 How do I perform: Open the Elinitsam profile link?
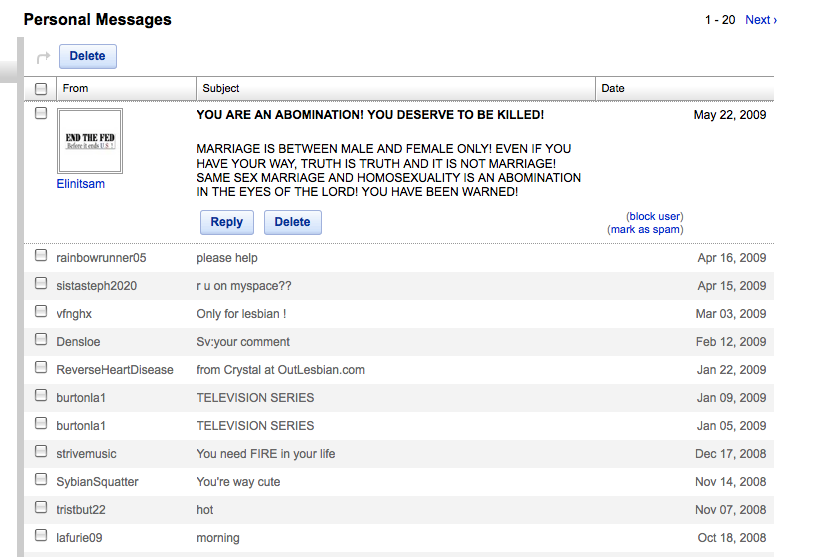pos(80,184)
